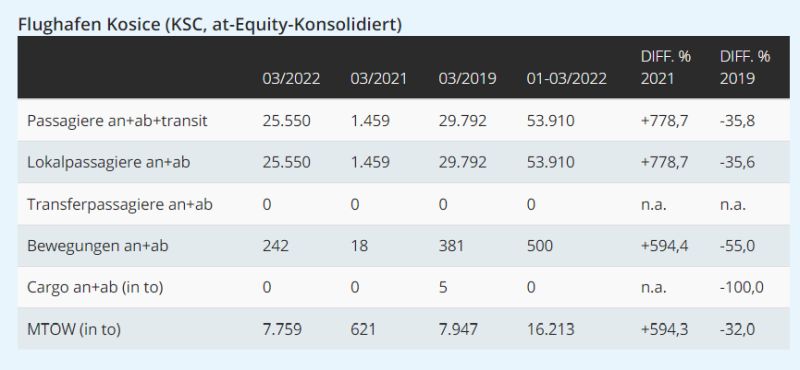800x370 pixels.
Task: Select the 03/2019 column header
Action: (467, 79)
